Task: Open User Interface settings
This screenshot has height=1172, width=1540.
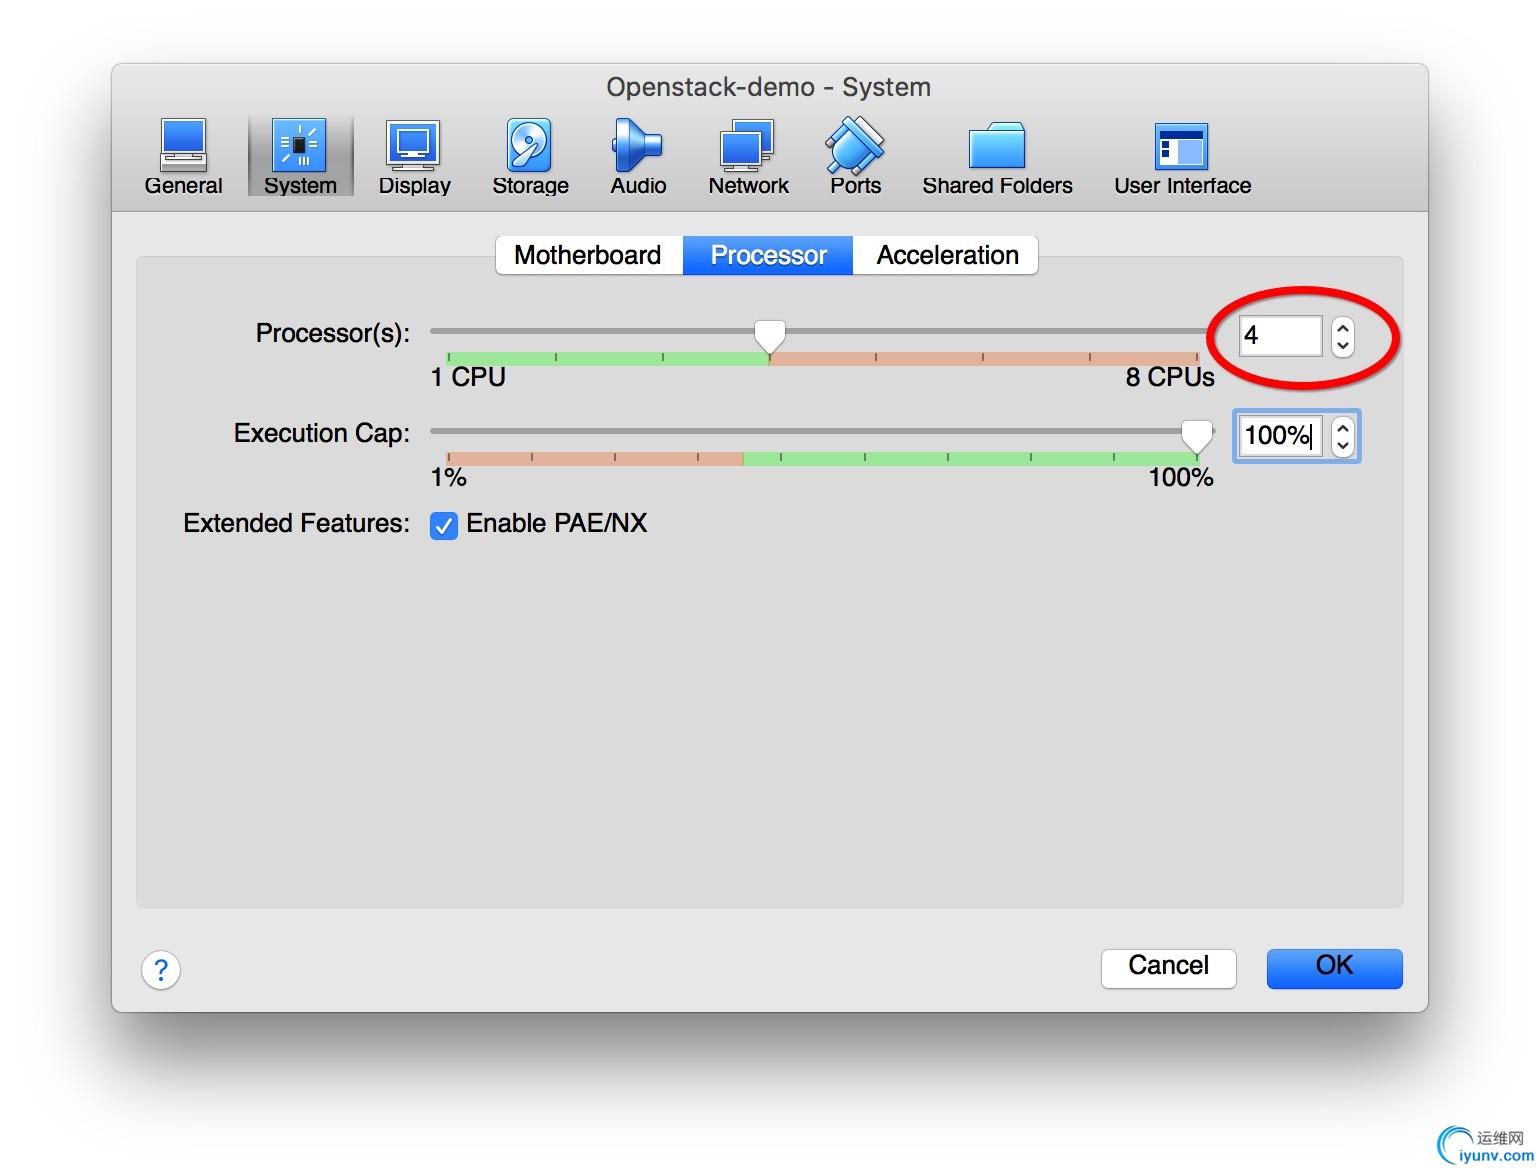Action: pyautogui.click(x=1182, y=157)
